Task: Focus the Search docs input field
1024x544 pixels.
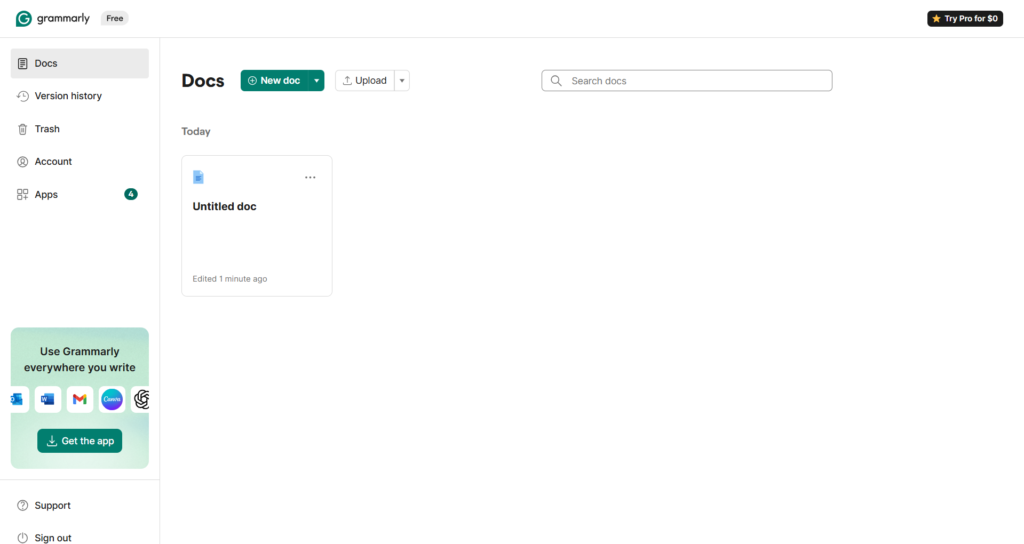Action: (x=687, y=80)
